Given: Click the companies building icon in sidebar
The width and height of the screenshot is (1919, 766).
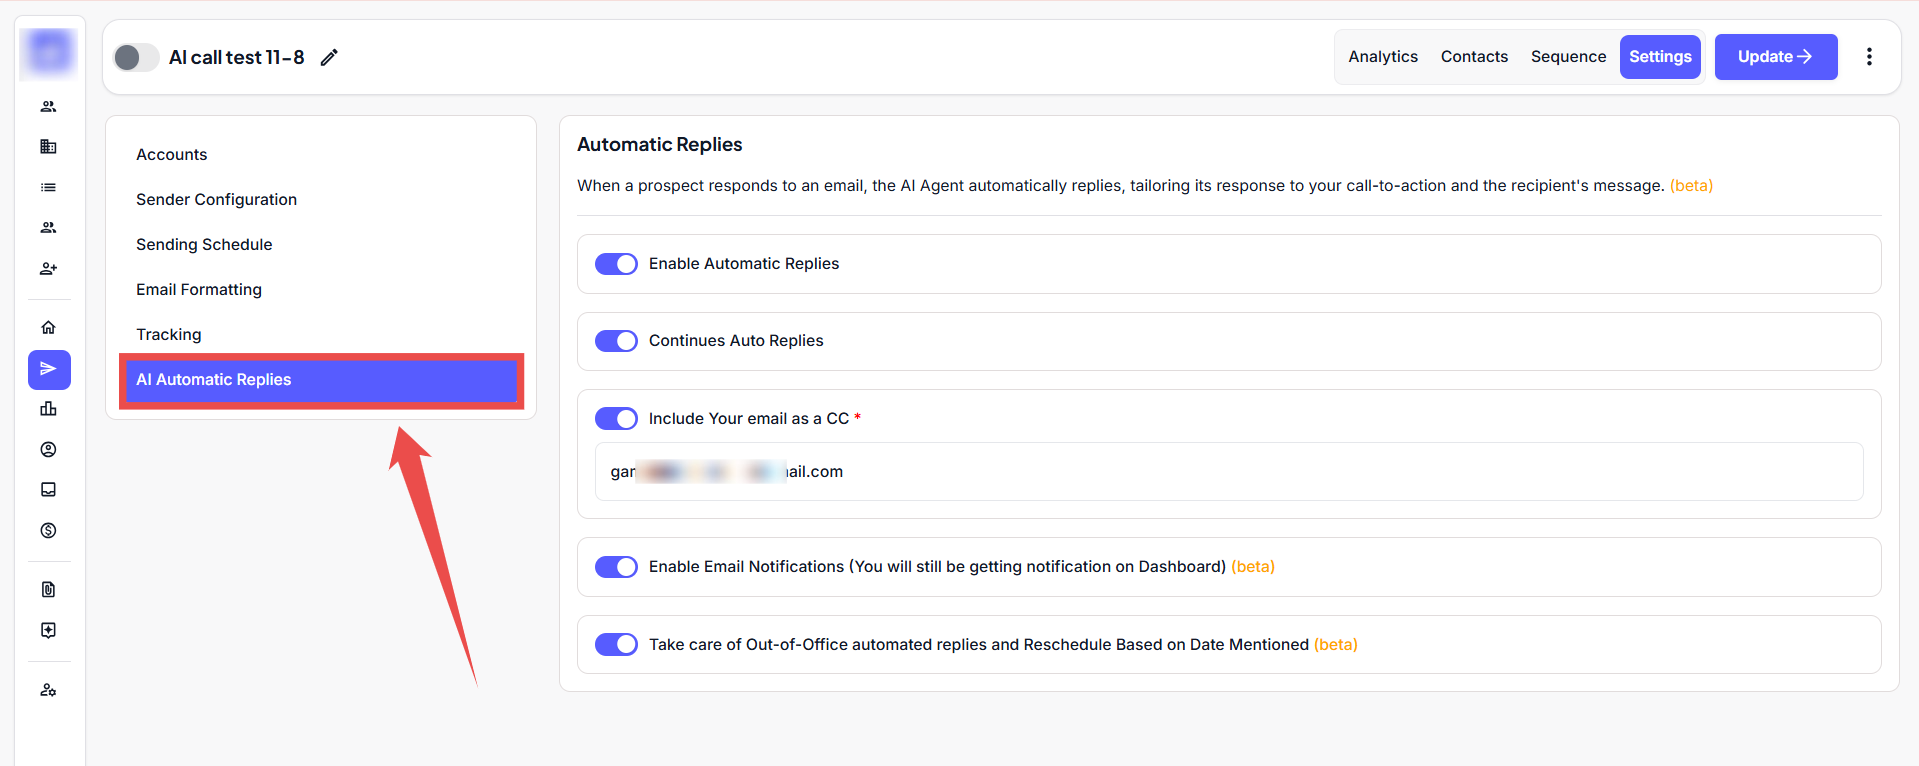Looking at the screenshot, I should click(x=48, y=147).
